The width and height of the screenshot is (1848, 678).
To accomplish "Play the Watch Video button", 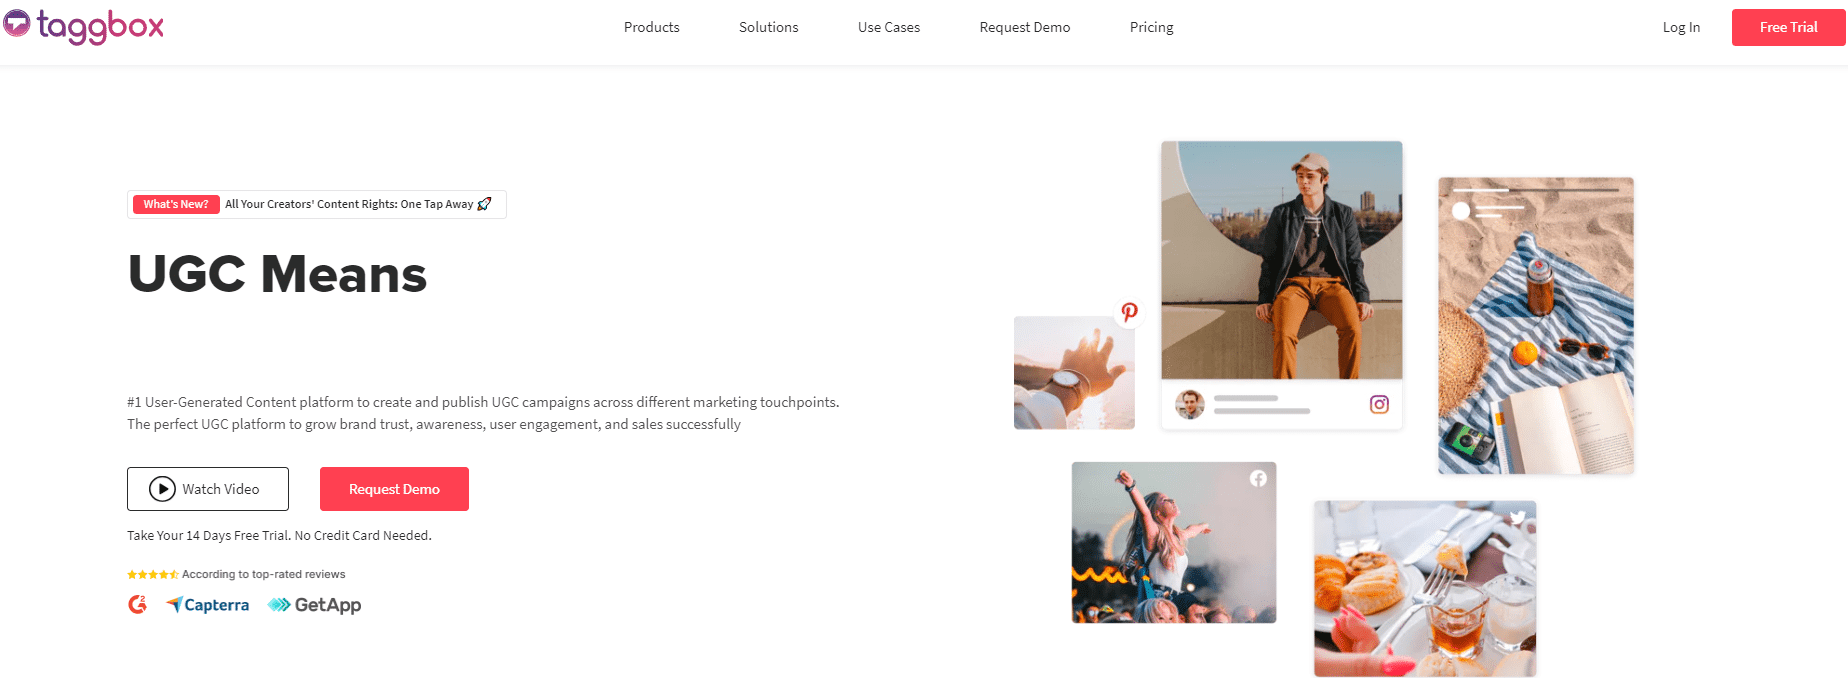I will (x=208, y=489).
